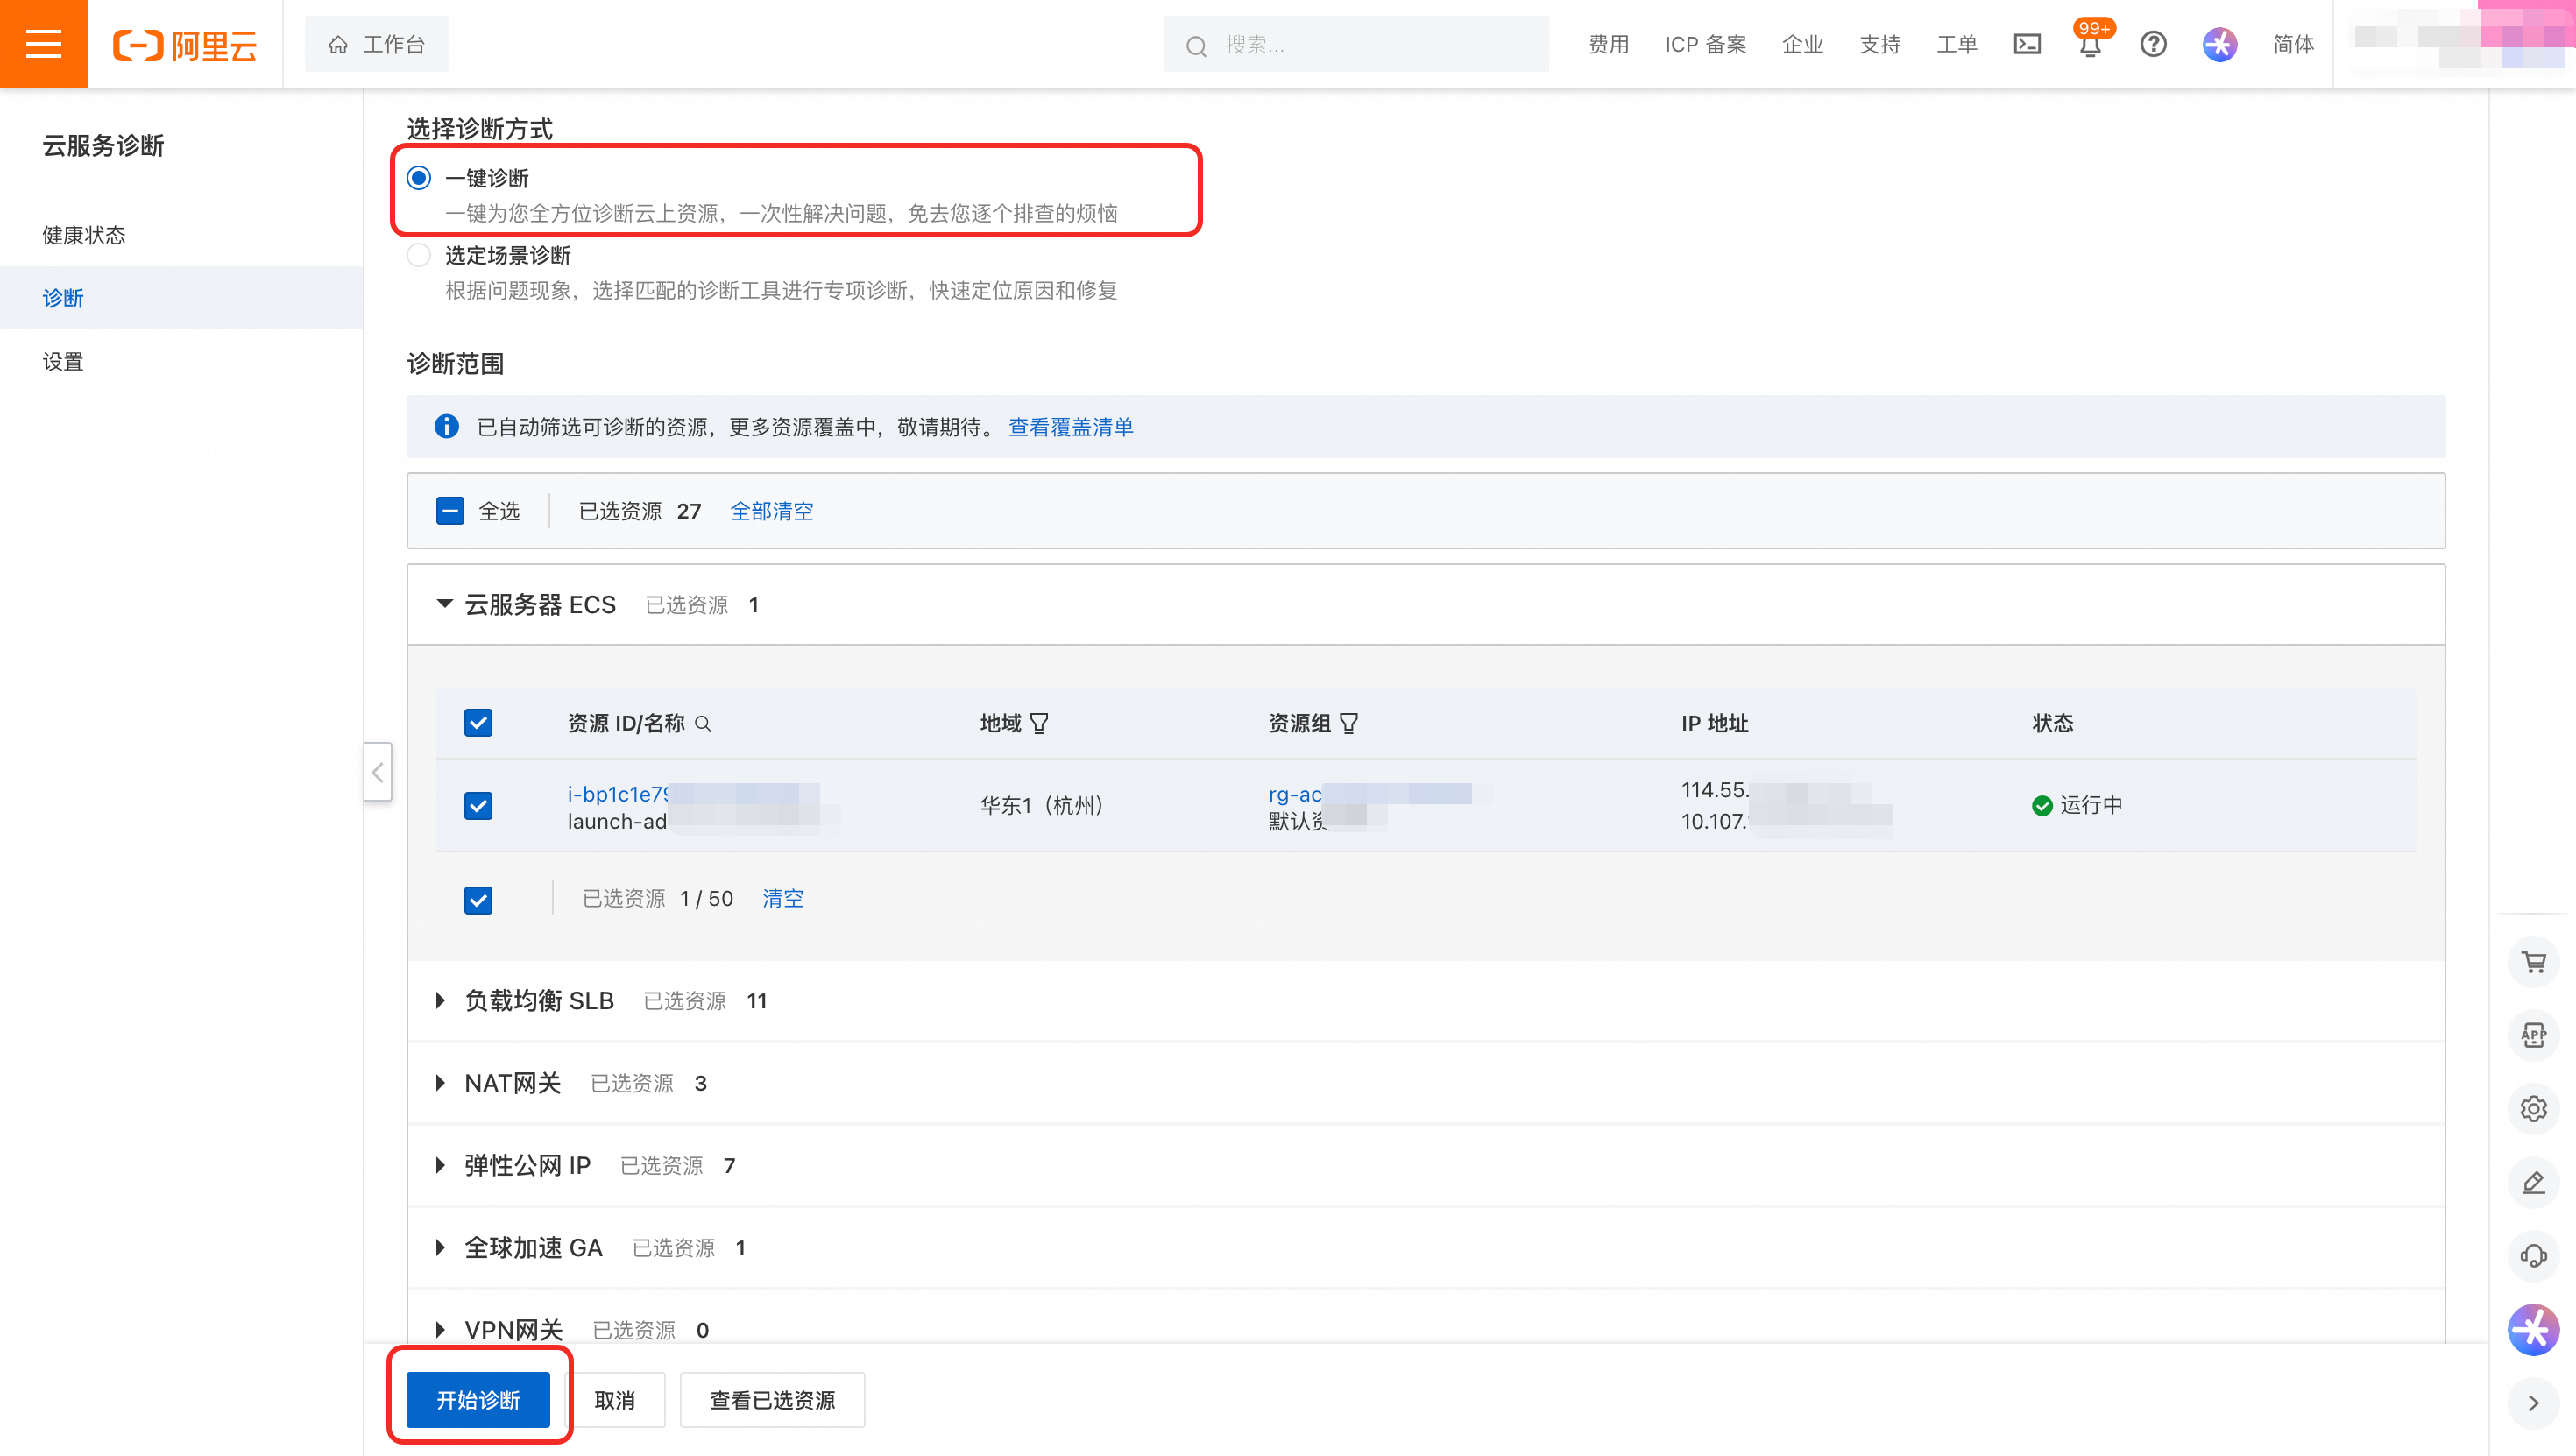Open the hamburger navigation menu
Viewport: 2576px width, 1456px height.
click(43, 43)
